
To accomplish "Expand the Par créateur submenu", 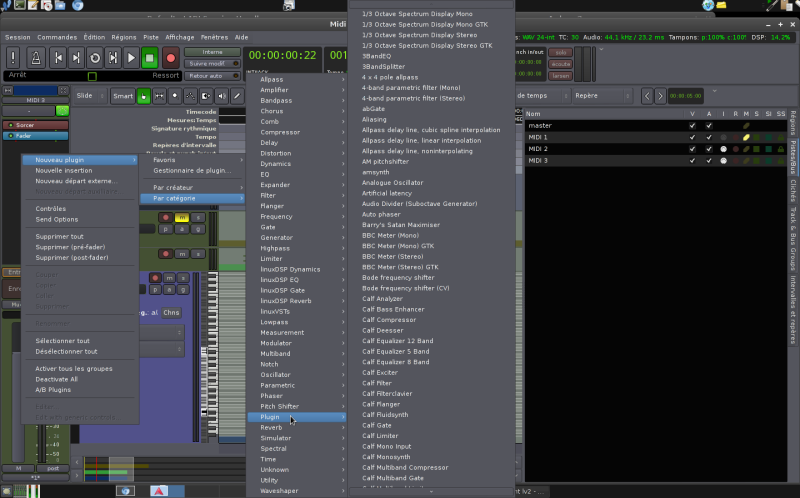I will point(193,187).
